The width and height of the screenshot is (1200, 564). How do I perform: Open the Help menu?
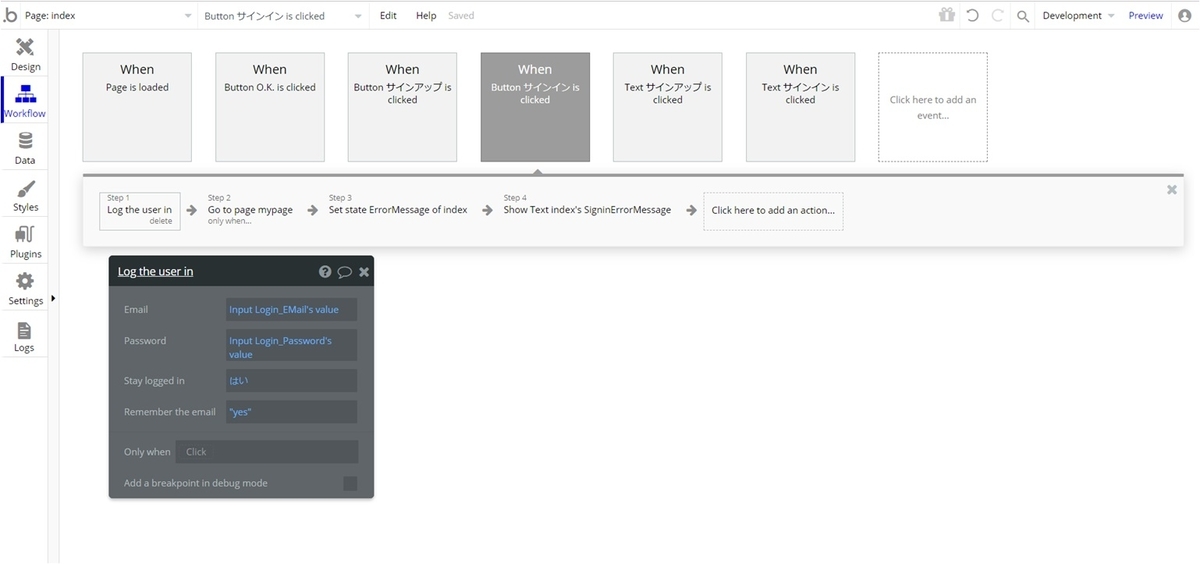coord(426,16)
